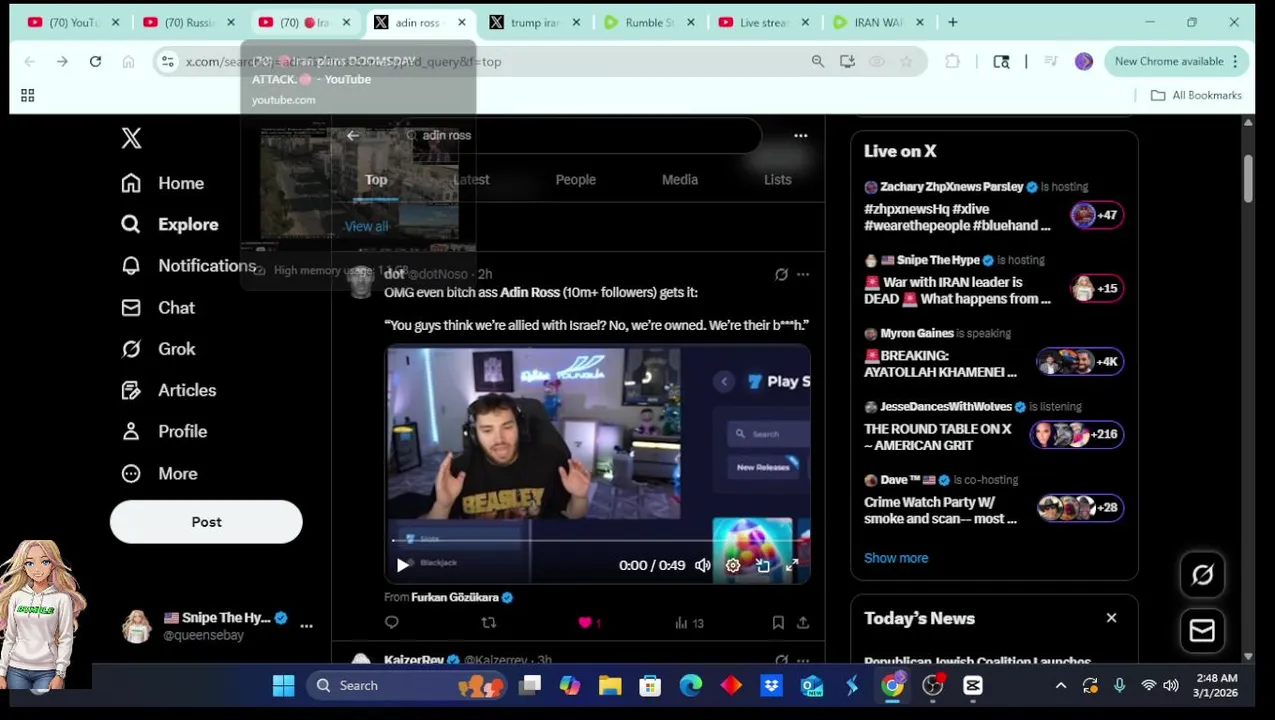
Task: Switch to the Lists tab
Action: 777,180
